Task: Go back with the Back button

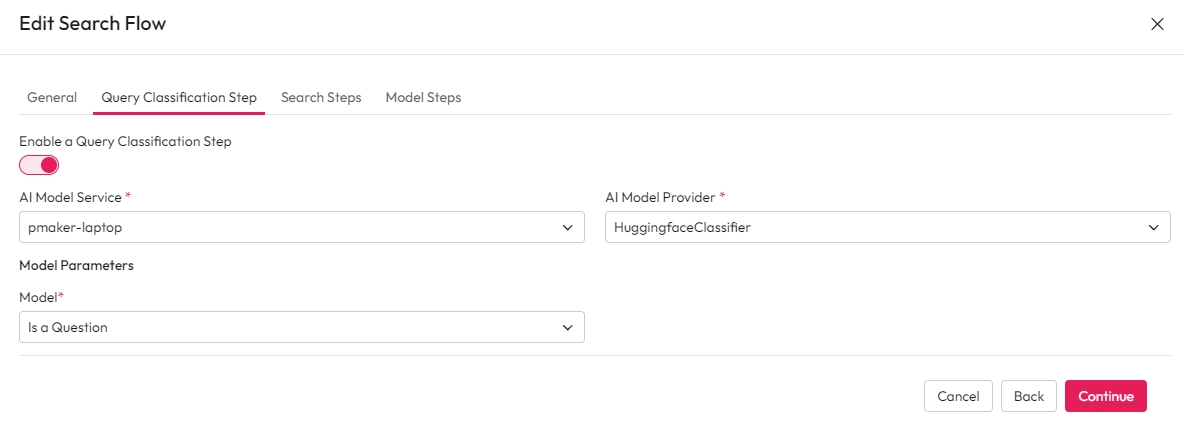Action: coord(1028,396)
